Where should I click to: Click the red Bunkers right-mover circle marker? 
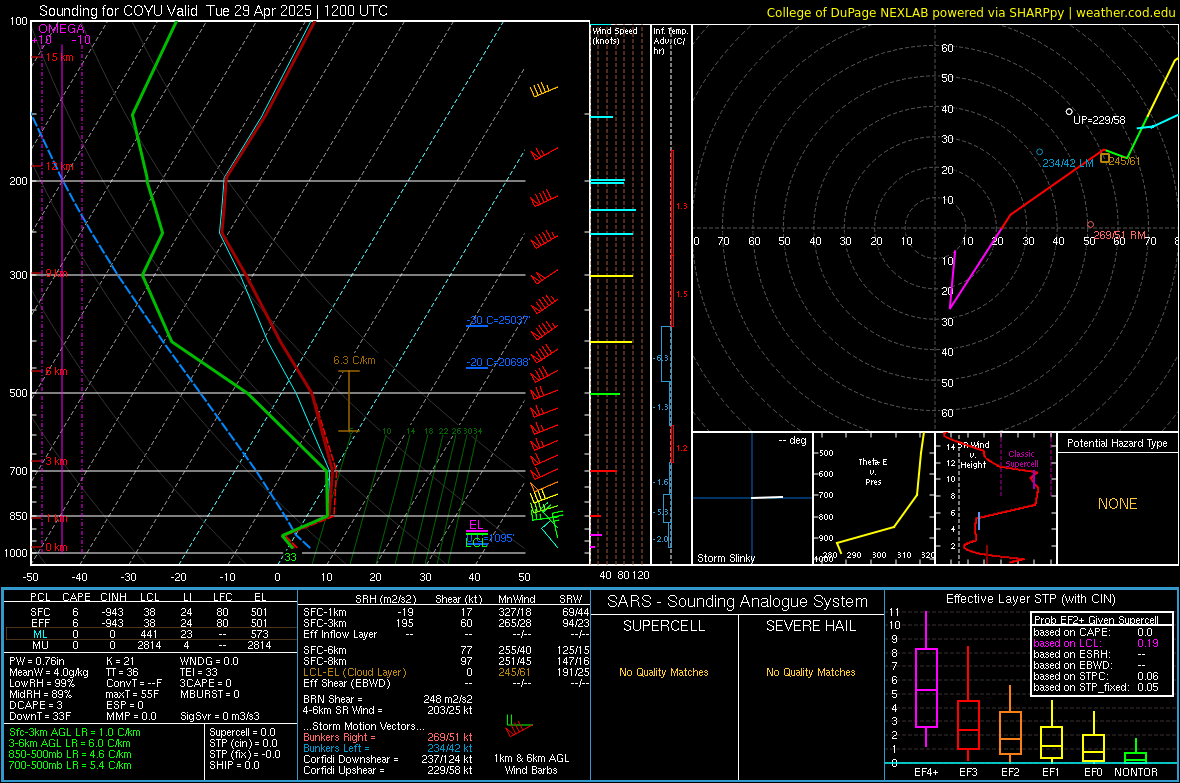click(1090, 224)
